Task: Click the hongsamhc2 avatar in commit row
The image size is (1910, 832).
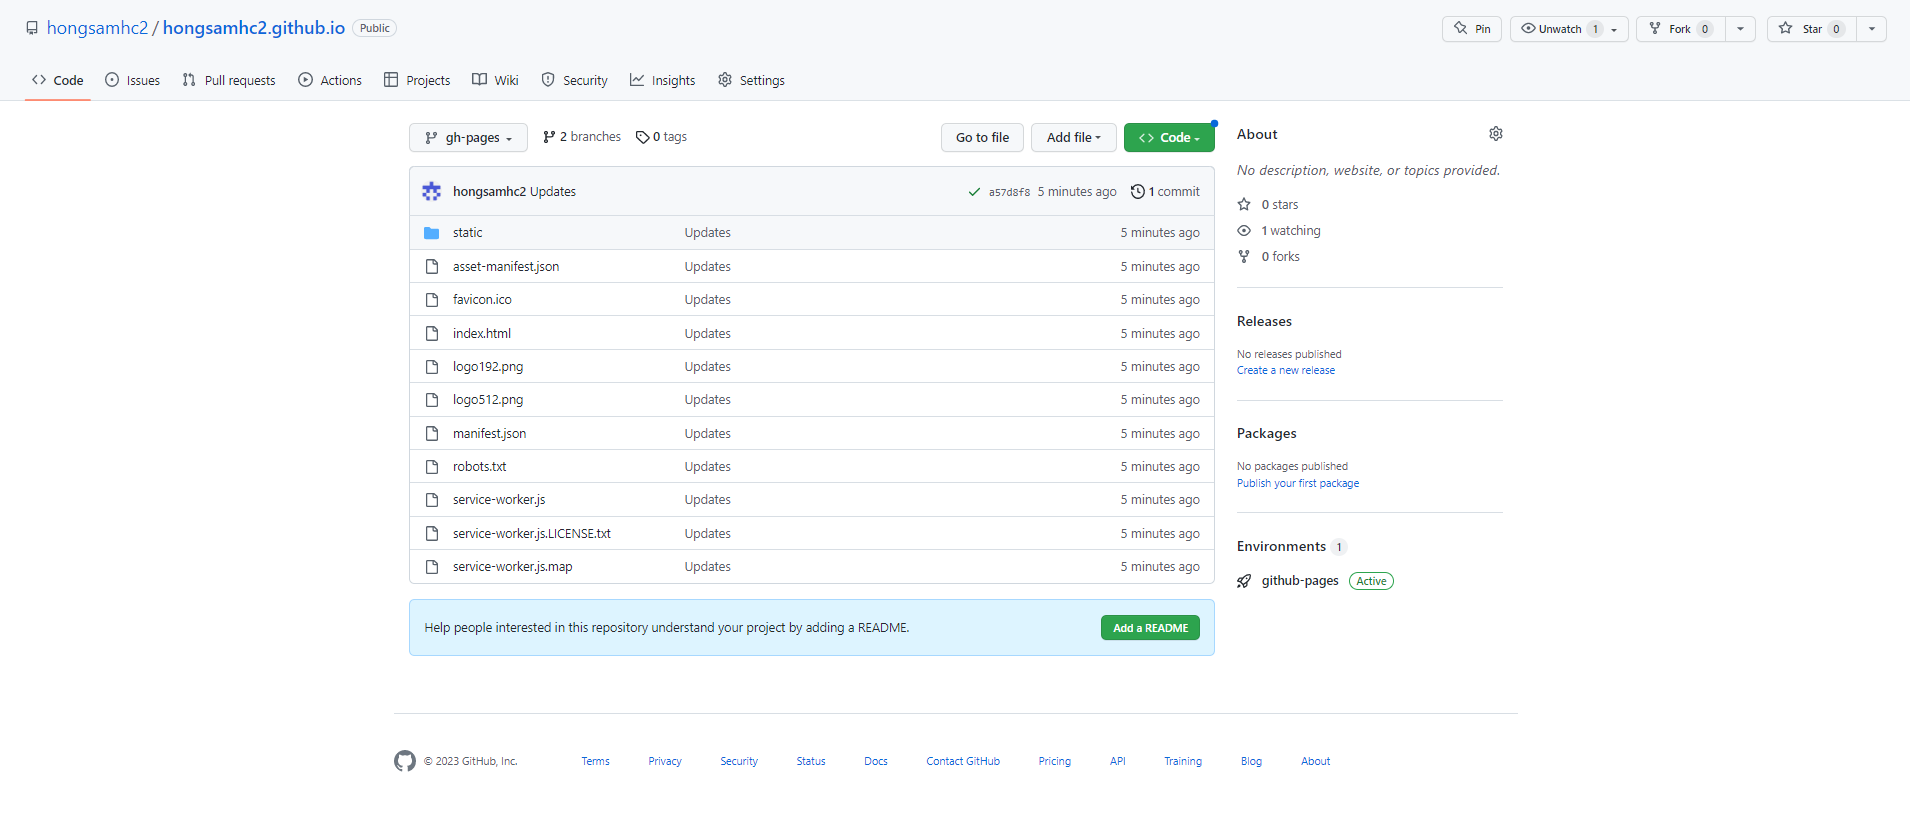Action: 432,191
